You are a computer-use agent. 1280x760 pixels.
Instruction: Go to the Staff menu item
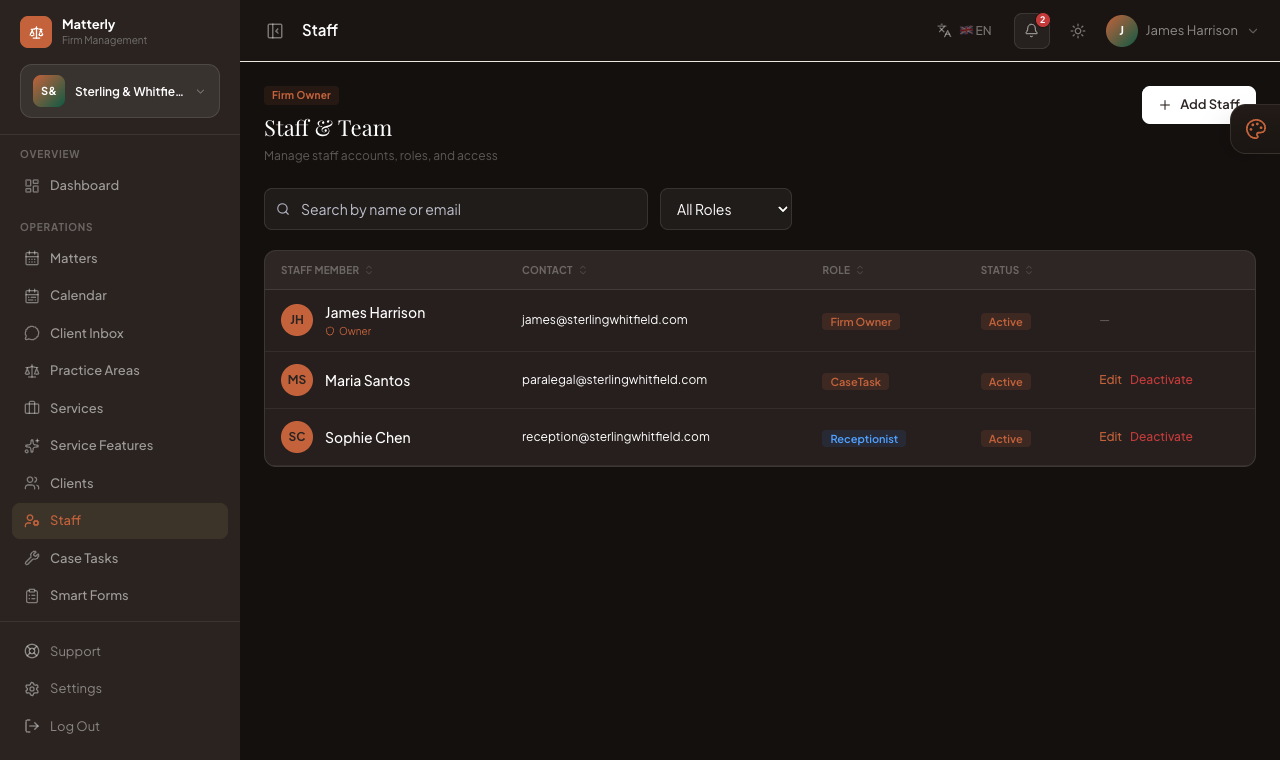click(x=120, y=521)
